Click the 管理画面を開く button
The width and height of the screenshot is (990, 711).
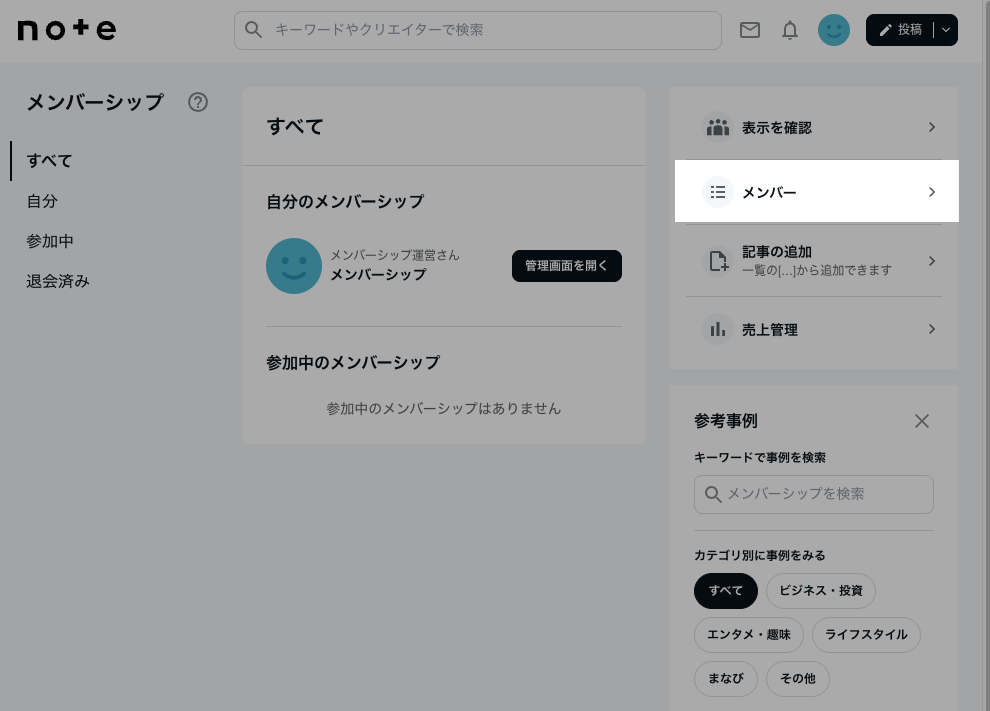[567, 266]
